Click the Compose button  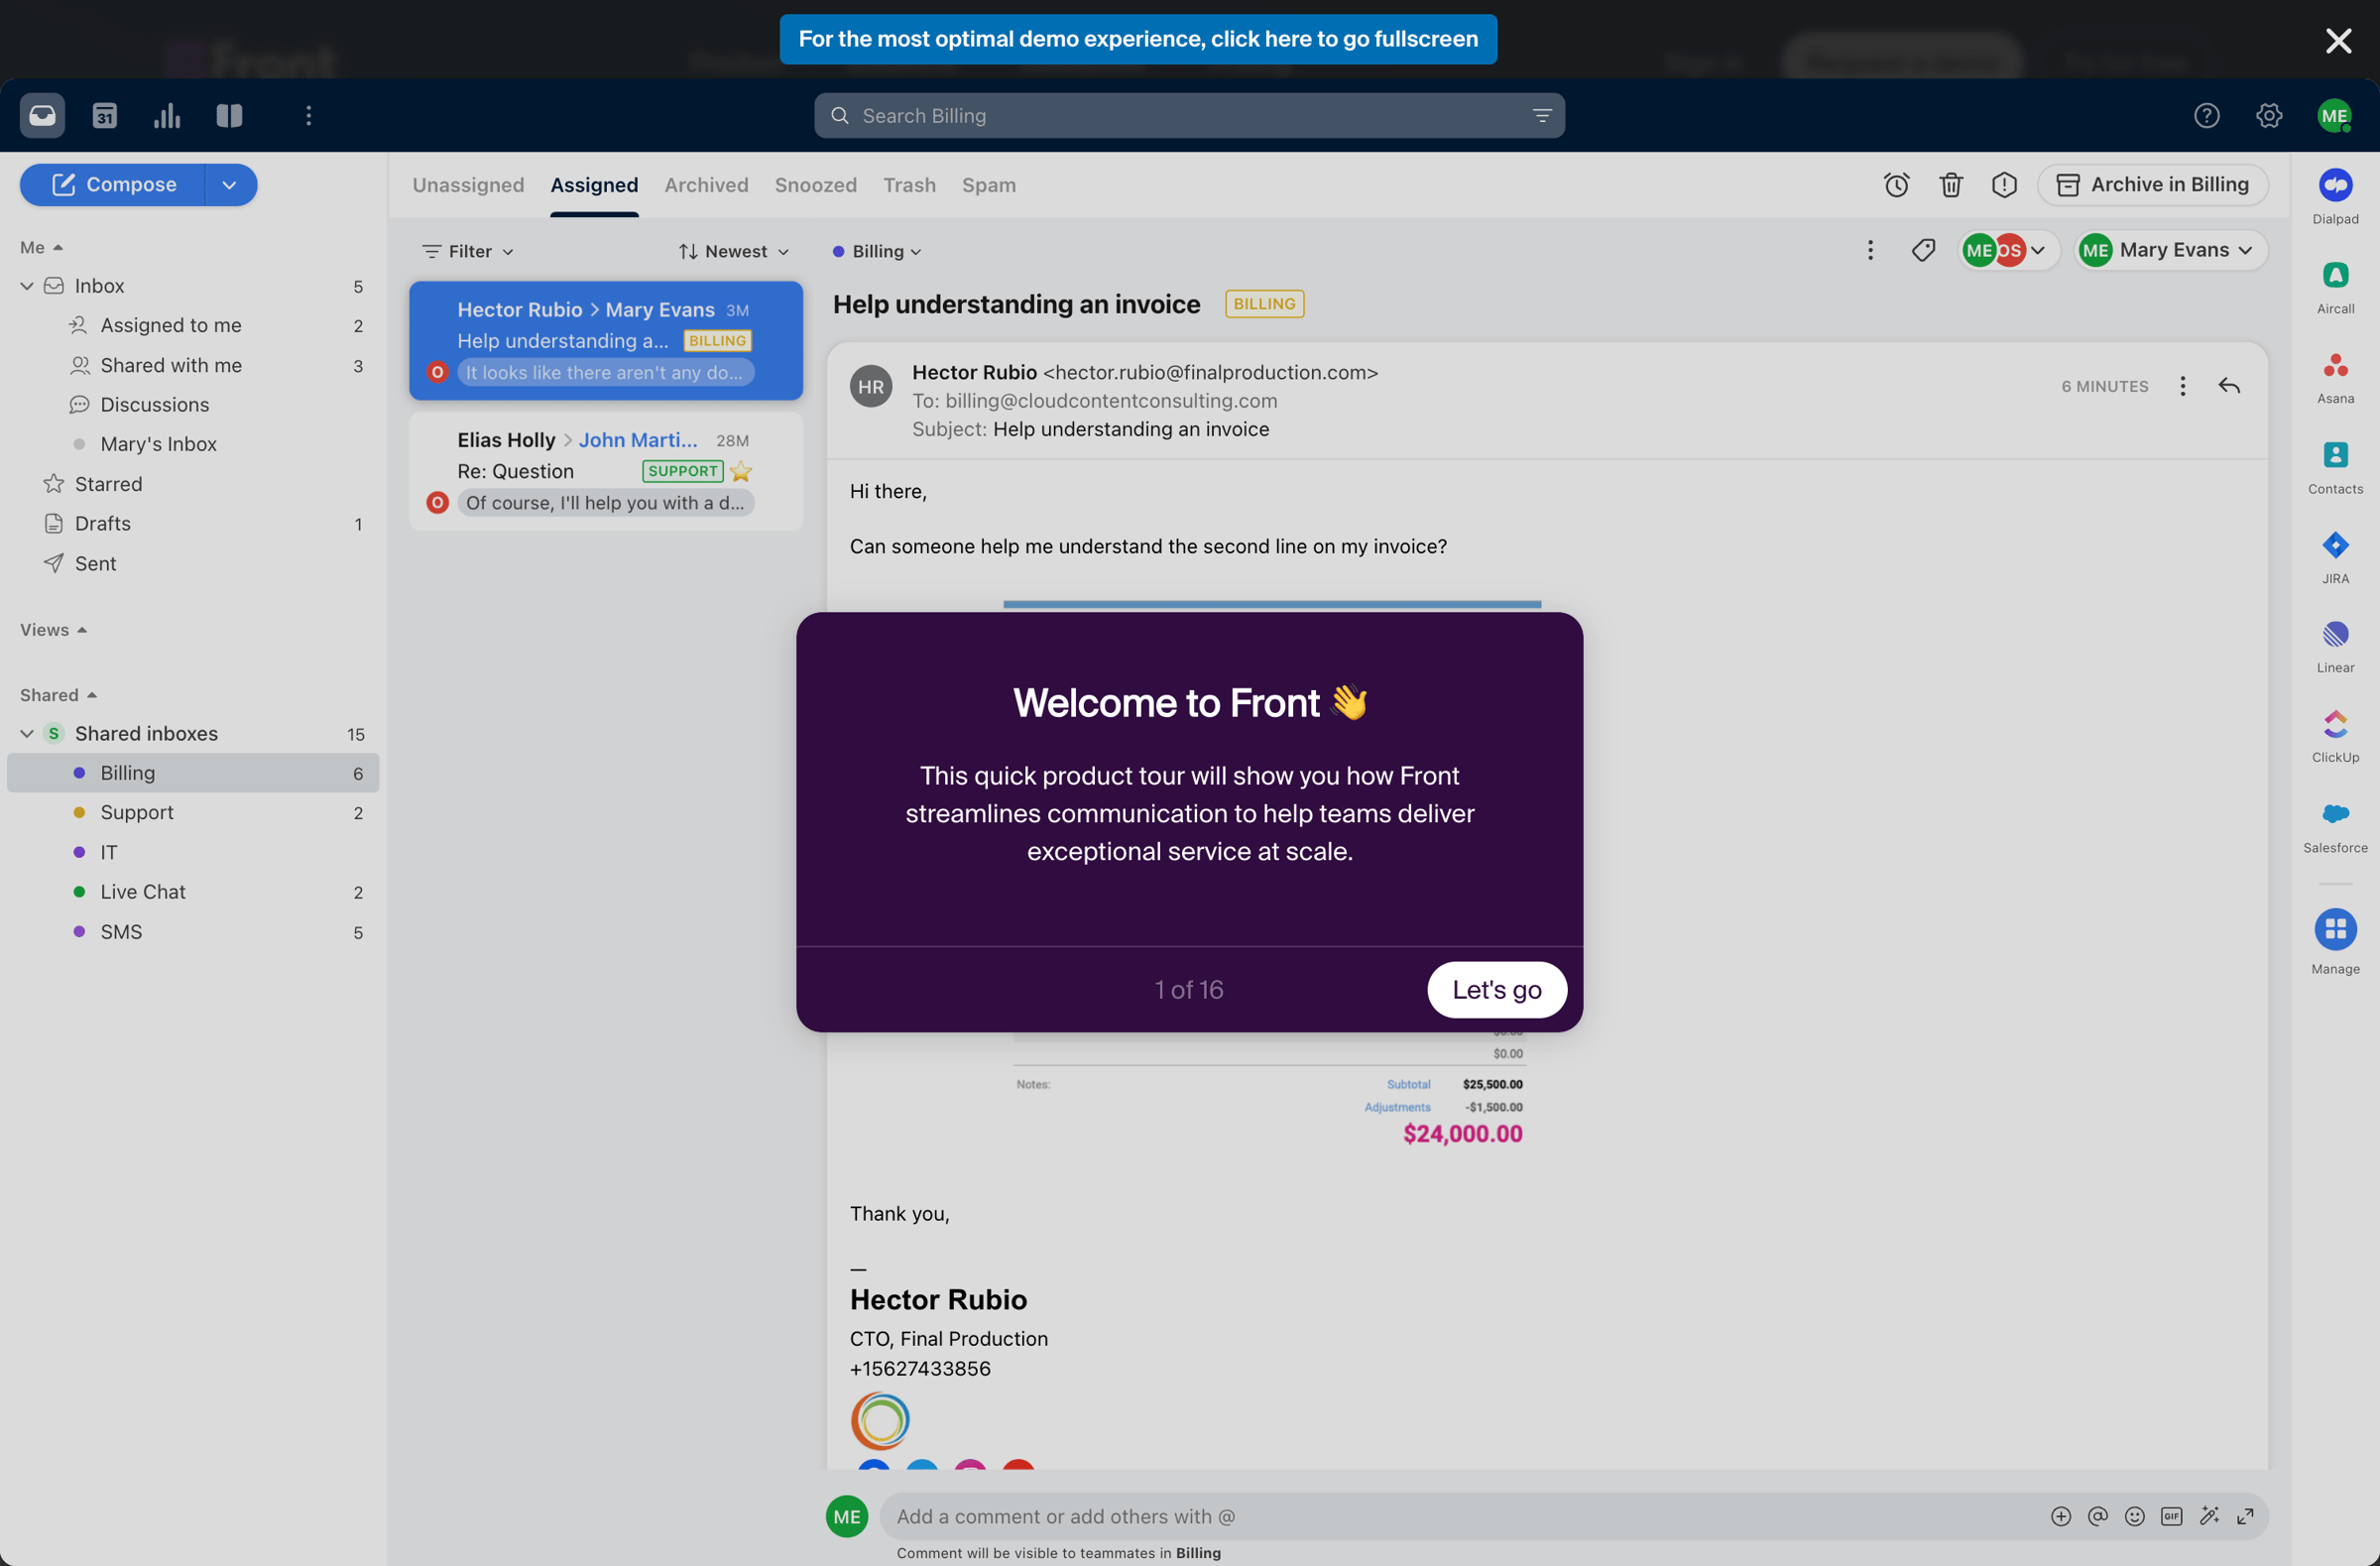click(x=113, y=185)
